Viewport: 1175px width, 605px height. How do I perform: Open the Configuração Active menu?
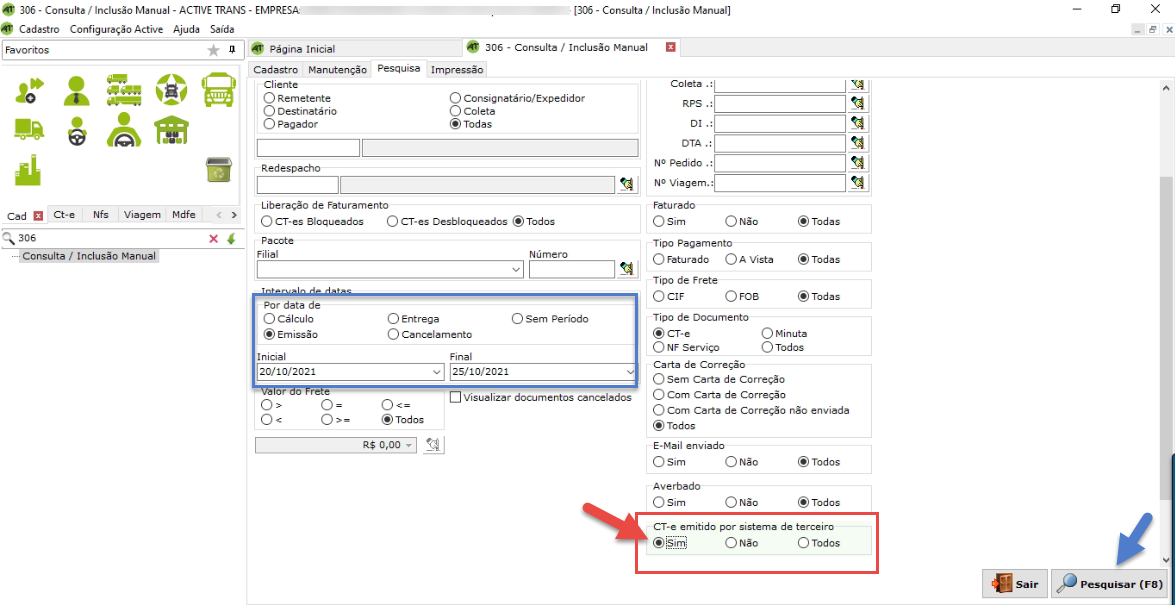116,29
